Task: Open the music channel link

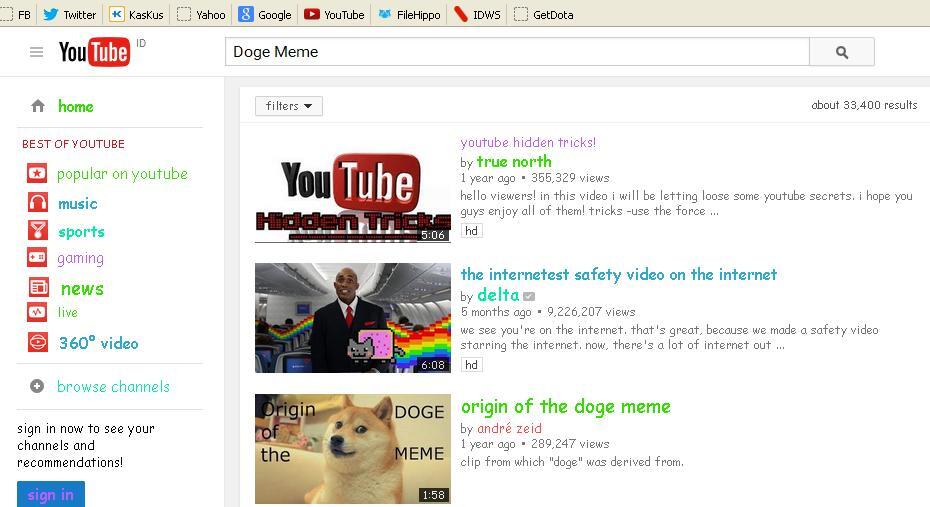Action: [78, 203]
